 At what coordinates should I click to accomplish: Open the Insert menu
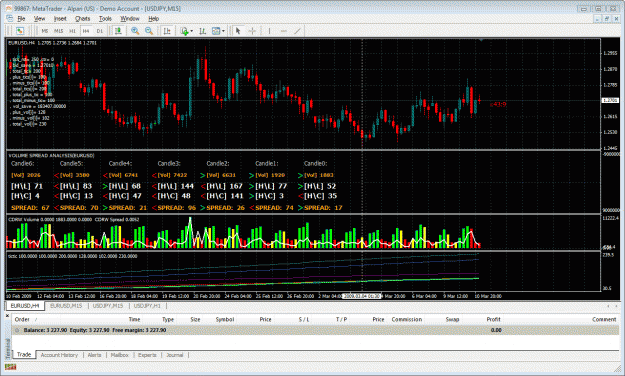(x=60, y=18)
